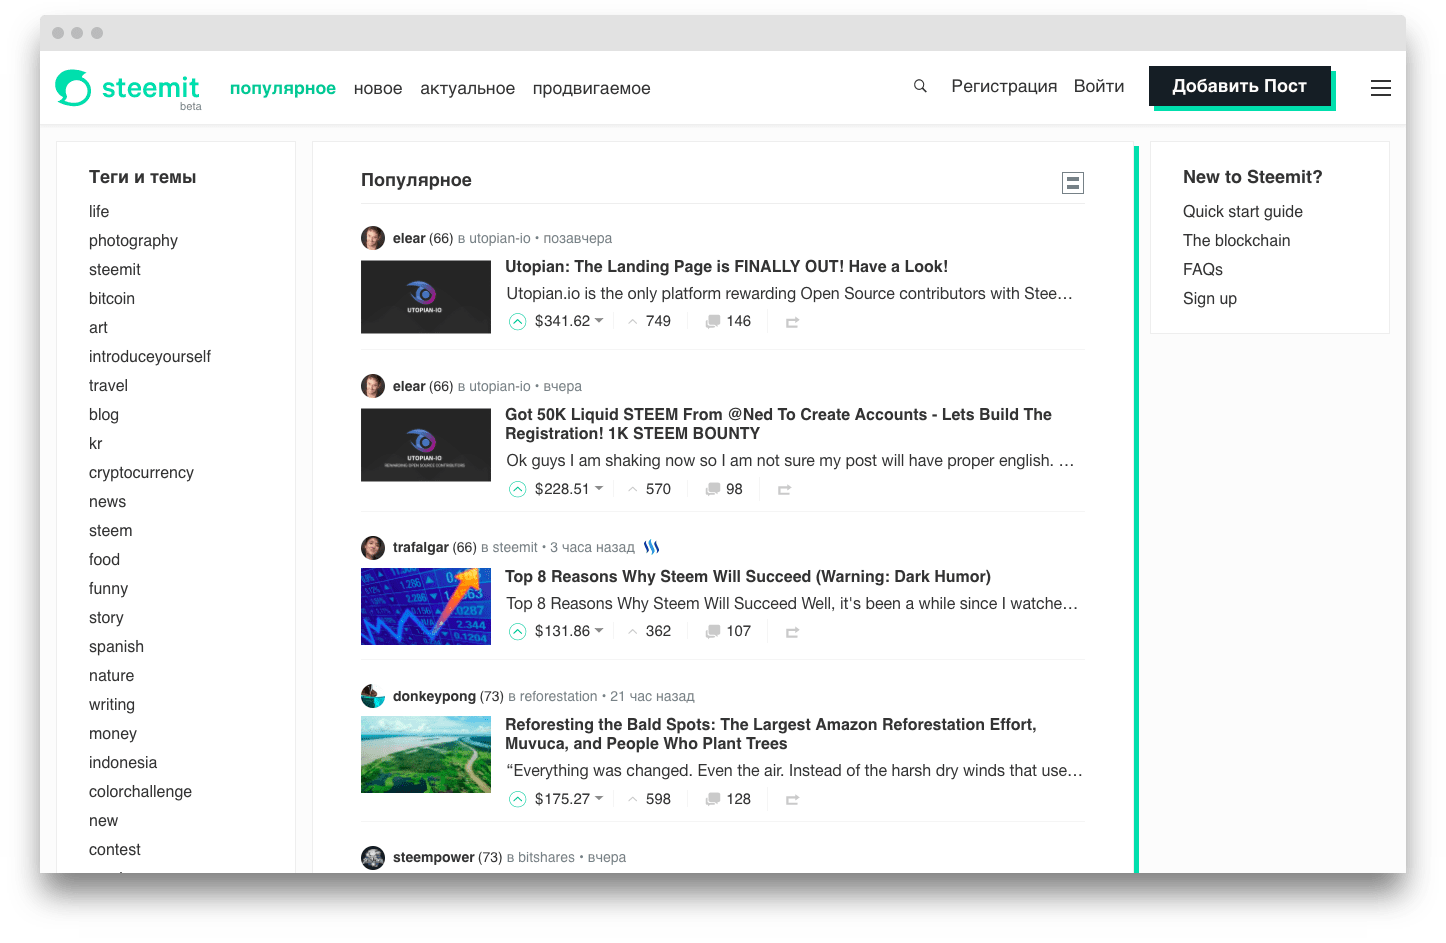This screenshot has height=943, width=1446.
Task: Switch to the актуальное tab
Action: (467, 88)
